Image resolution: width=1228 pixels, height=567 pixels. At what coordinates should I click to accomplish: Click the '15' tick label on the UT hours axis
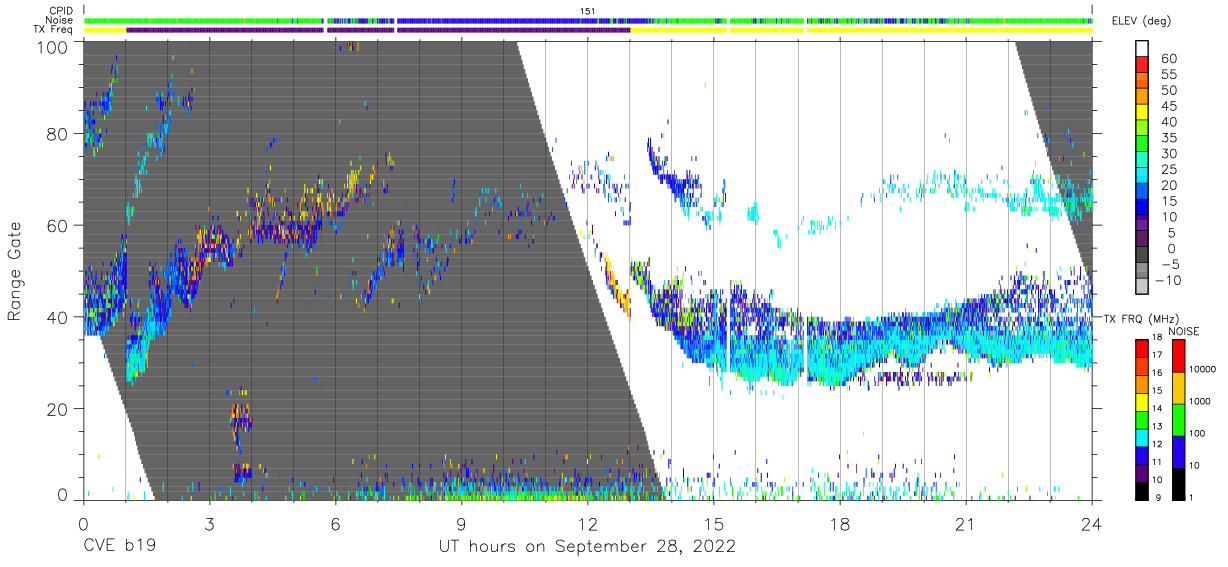(x=713, y=524)
